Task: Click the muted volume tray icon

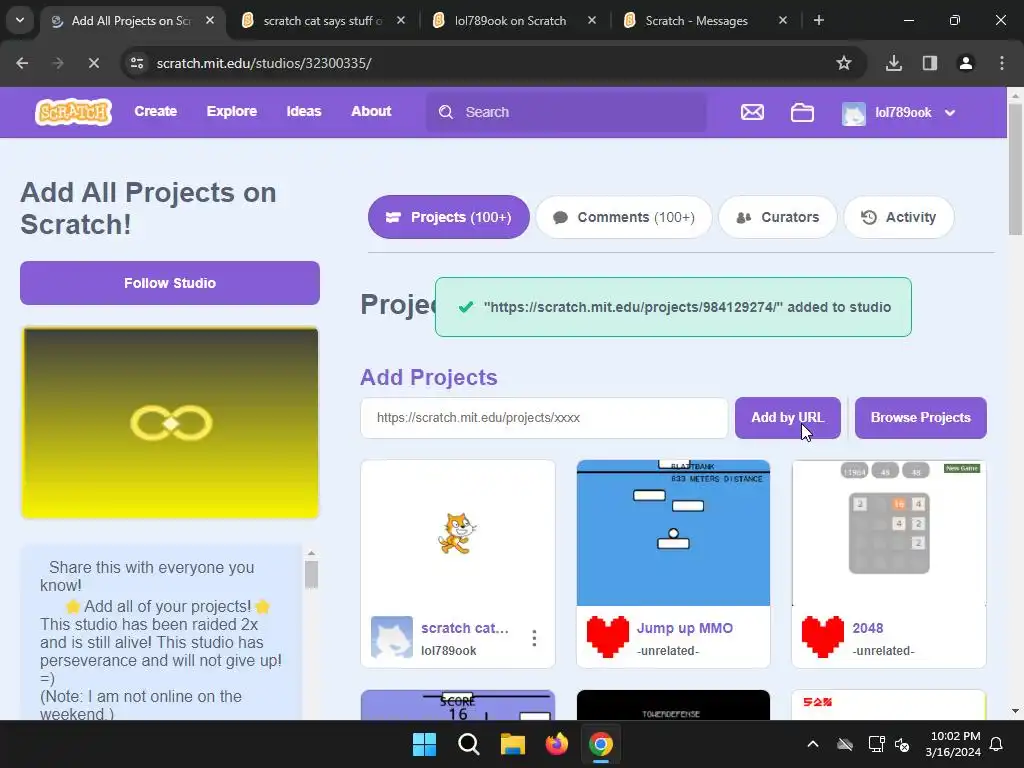Action: tap(902, 744)
